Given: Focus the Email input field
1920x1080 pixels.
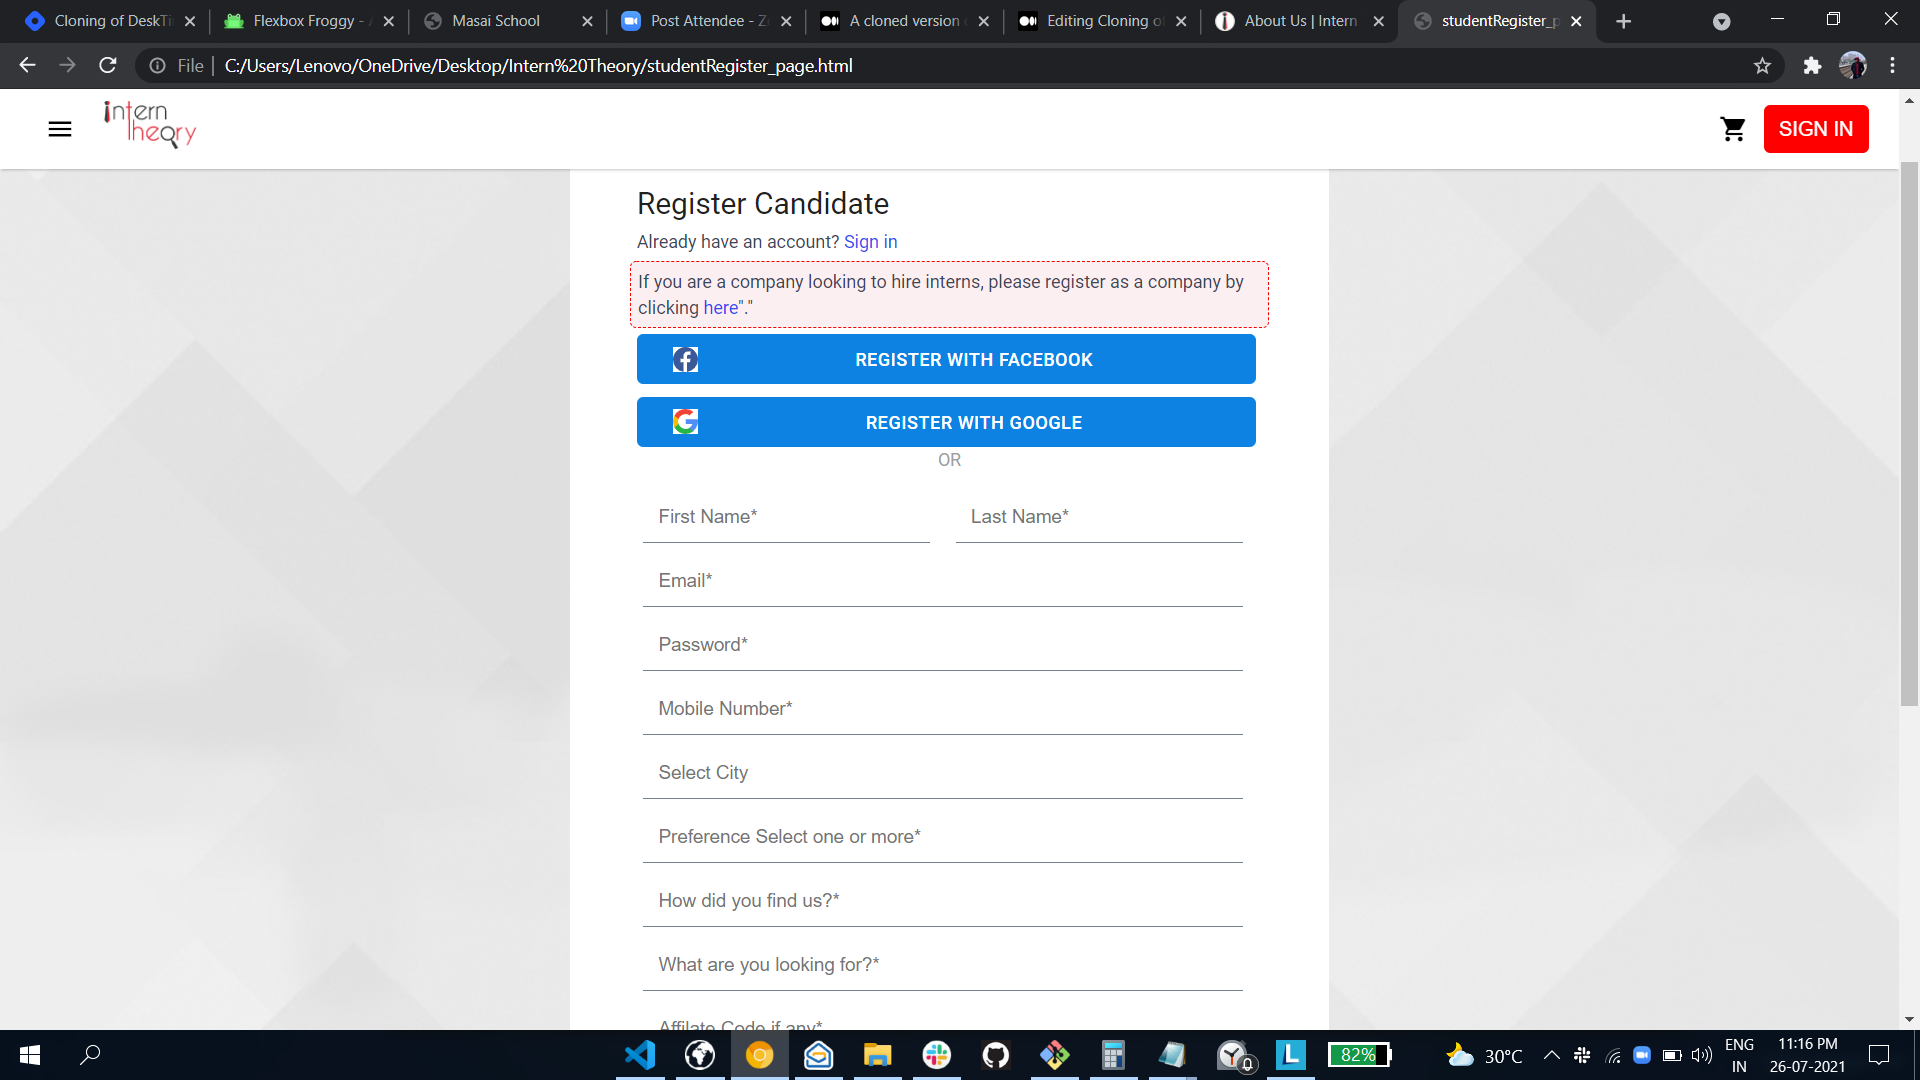Looking at the screenshot, I should 942,582.
